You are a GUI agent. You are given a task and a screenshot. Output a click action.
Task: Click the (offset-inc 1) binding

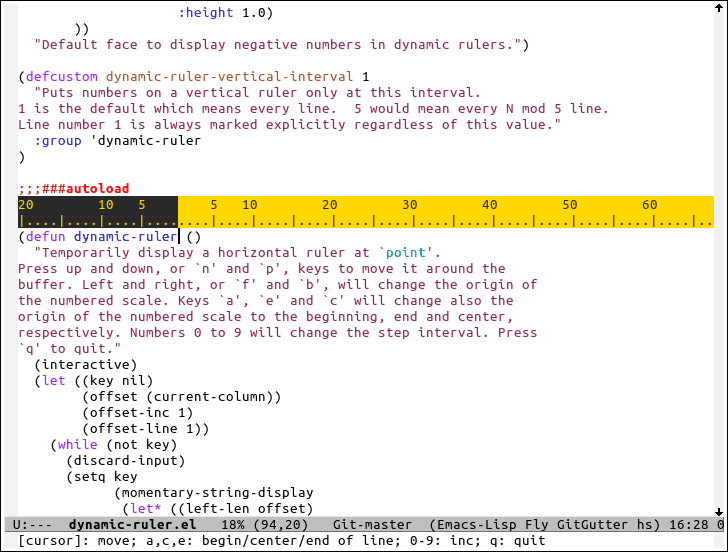point(137,413)
